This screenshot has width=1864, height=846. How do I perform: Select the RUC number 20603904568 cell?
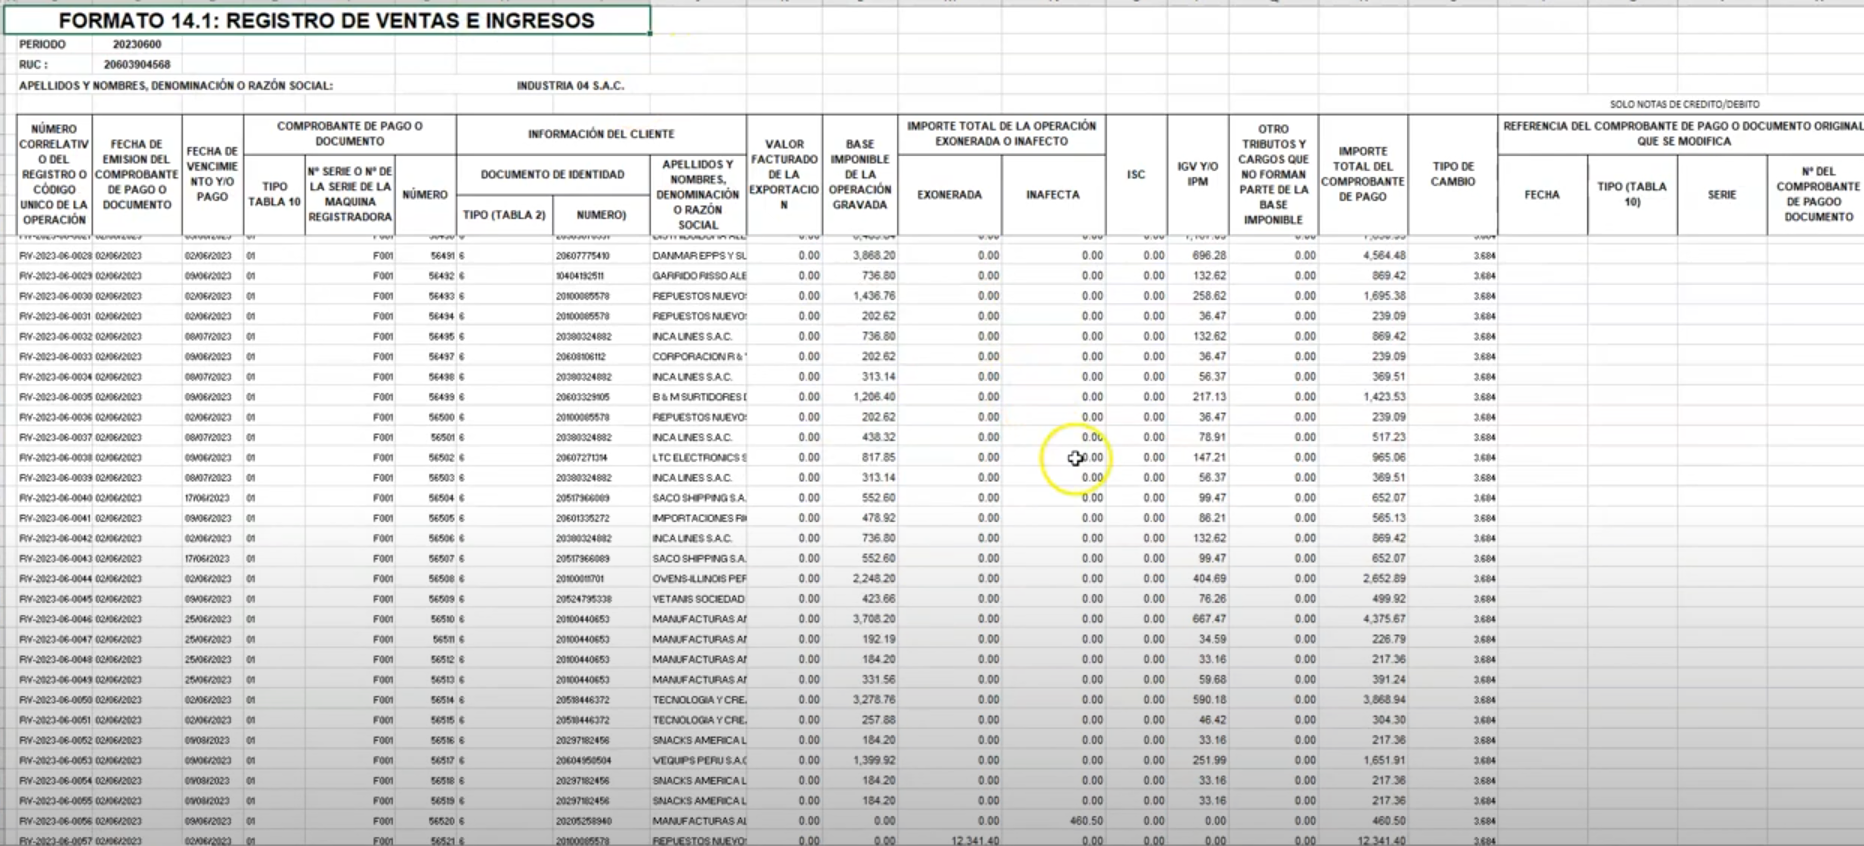pyautogui.click(x=138, y=65)
